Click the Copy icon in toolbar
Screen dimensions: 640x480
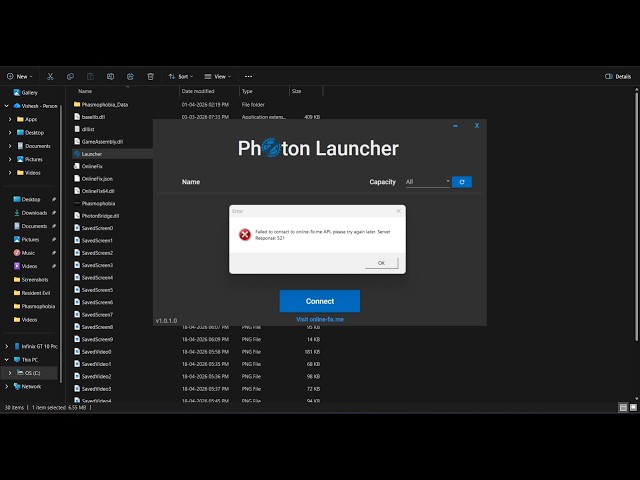tap(70, 76)
